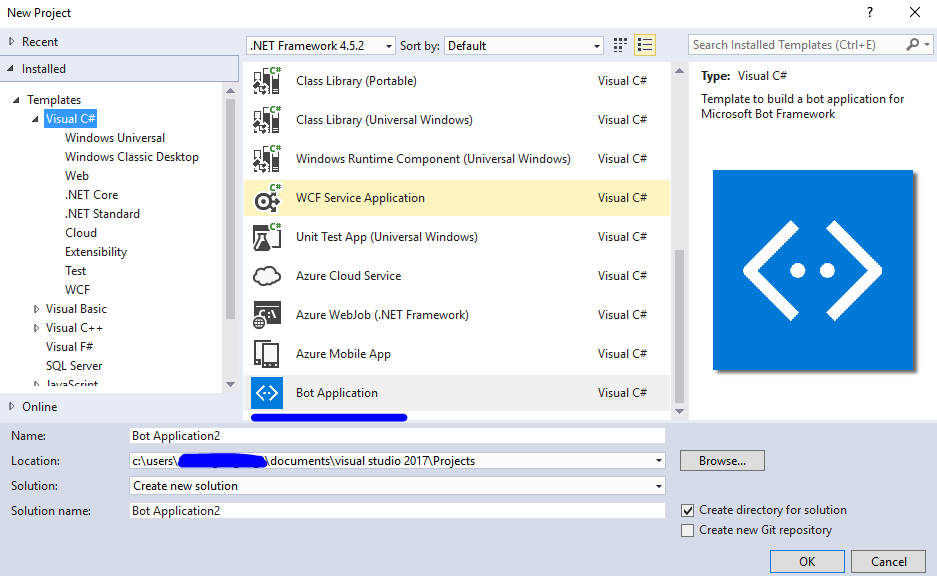
Task: Open the Solution dropdown
Action: [x=397, y=486]
